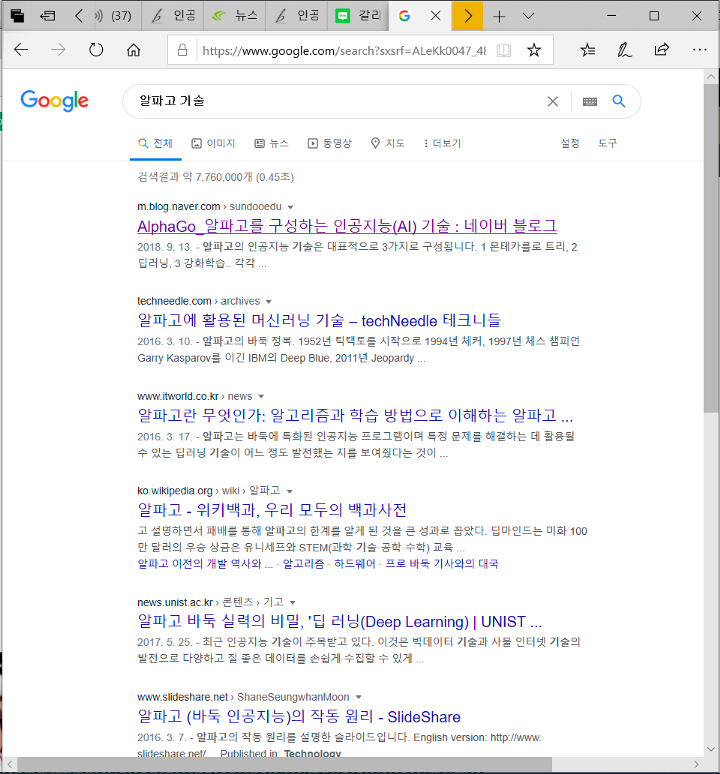Click the scroll up arrow button
The width and height of the screenshot is (720, 774).
(x=711, y=77)
